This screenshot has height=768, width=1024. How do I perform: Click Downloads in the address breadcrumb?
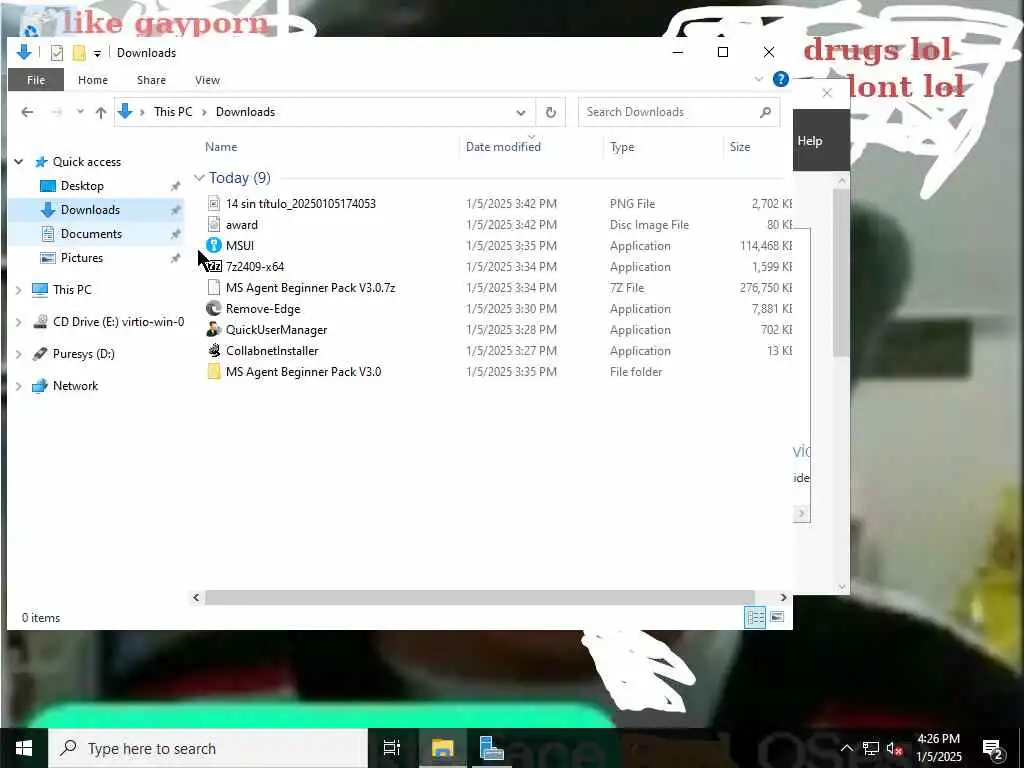pos(246,112)
